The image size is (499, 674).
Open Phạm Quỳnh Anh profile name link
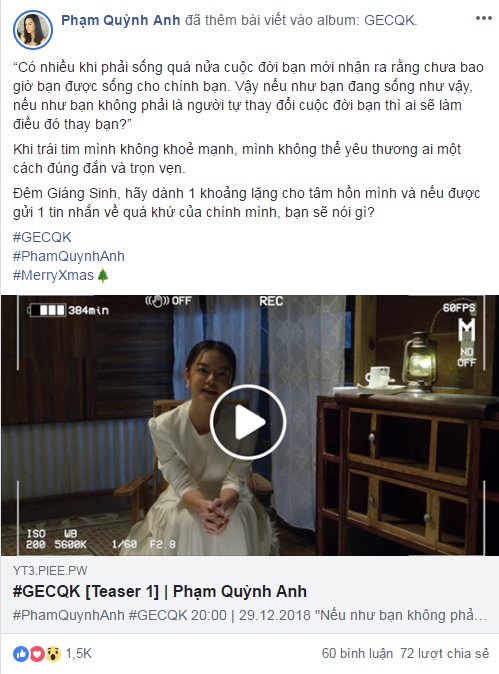pos(121,20)
